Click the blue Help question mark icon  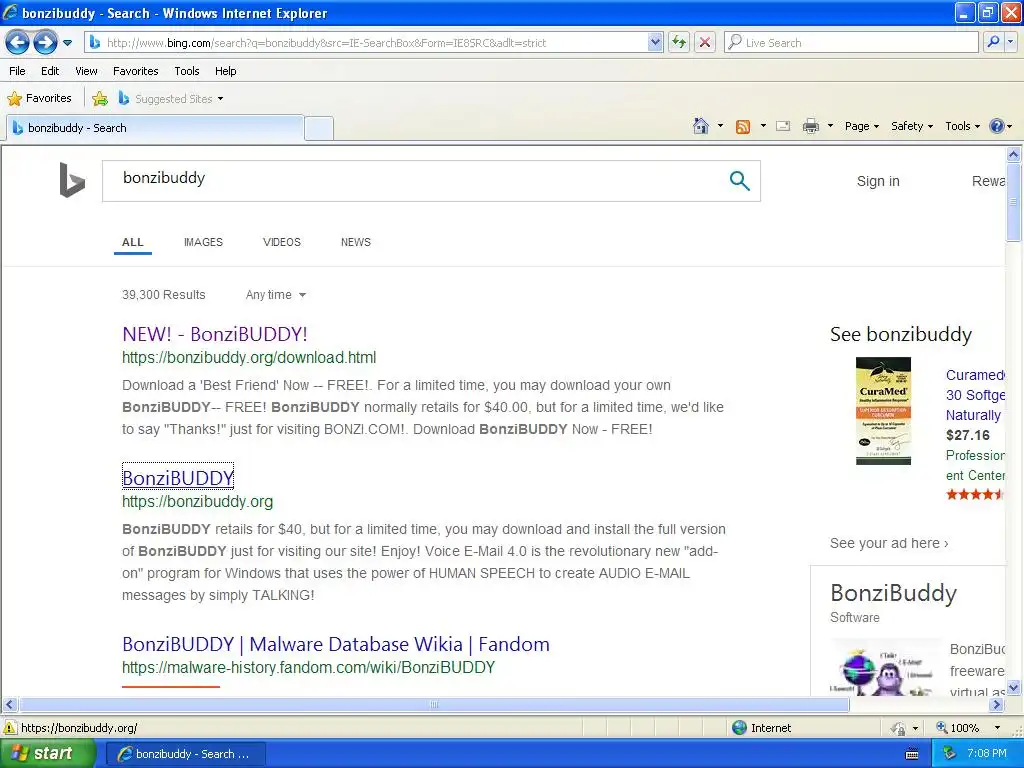[x=997, y=126]
